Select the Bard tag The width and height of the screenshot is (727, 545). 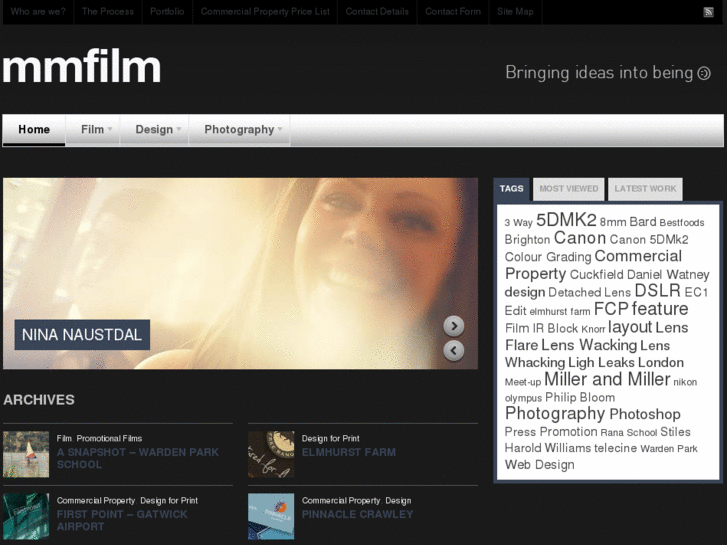coord(643,222)
